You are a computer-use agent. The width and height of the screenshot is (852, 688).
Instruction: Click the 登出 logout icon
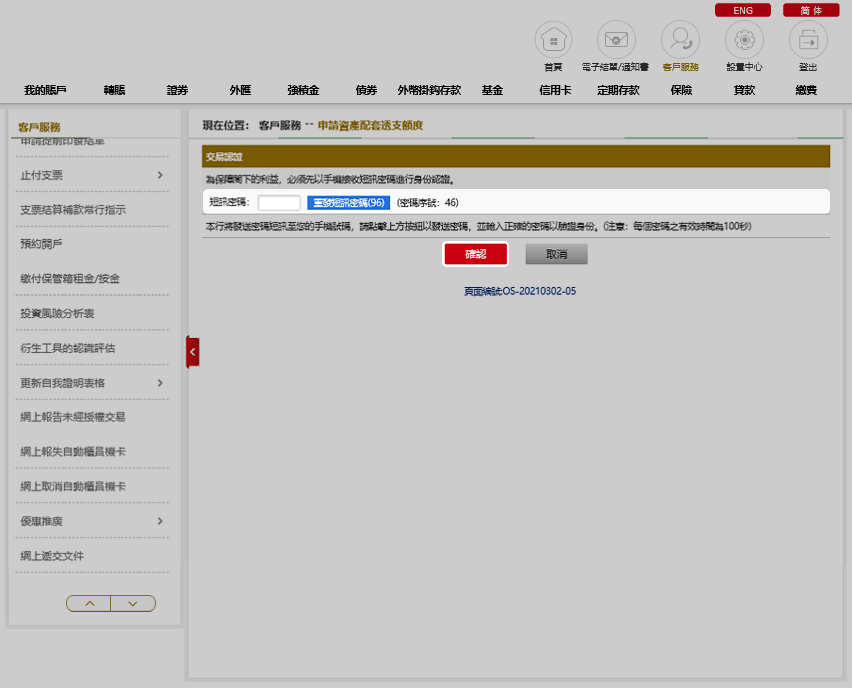[x=808, y=40]
